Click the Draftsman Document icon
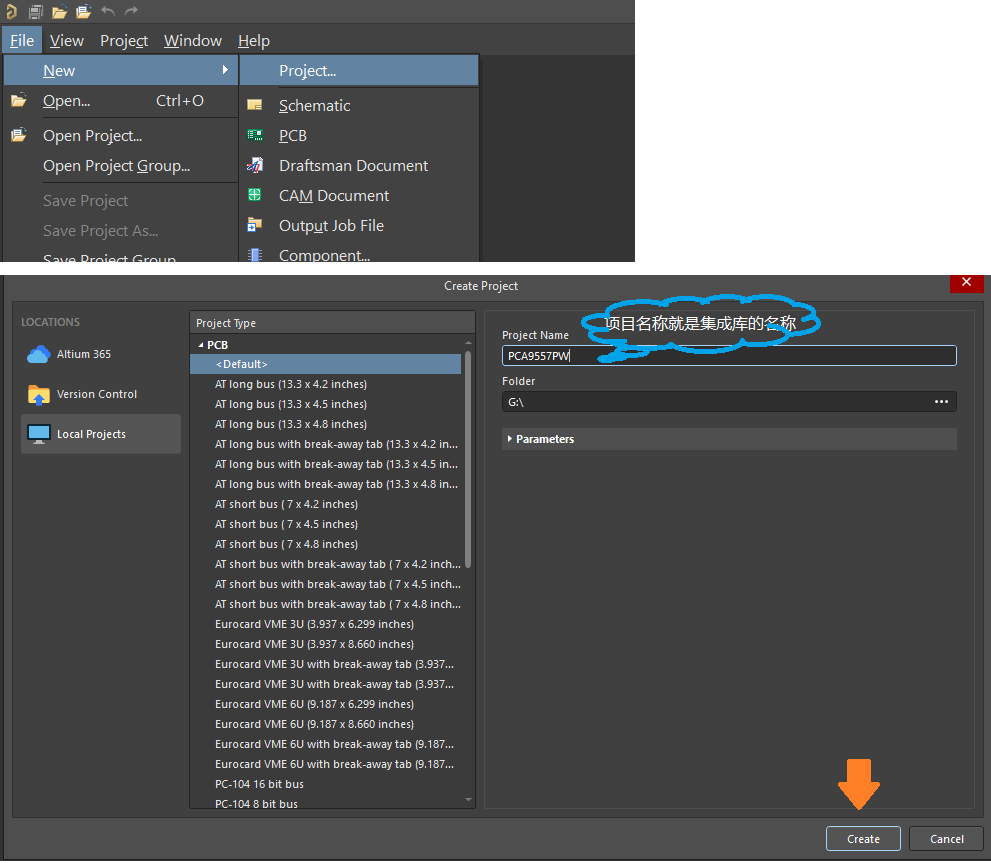Viewport: 991px width, 863px height. [x=255, y=165]
